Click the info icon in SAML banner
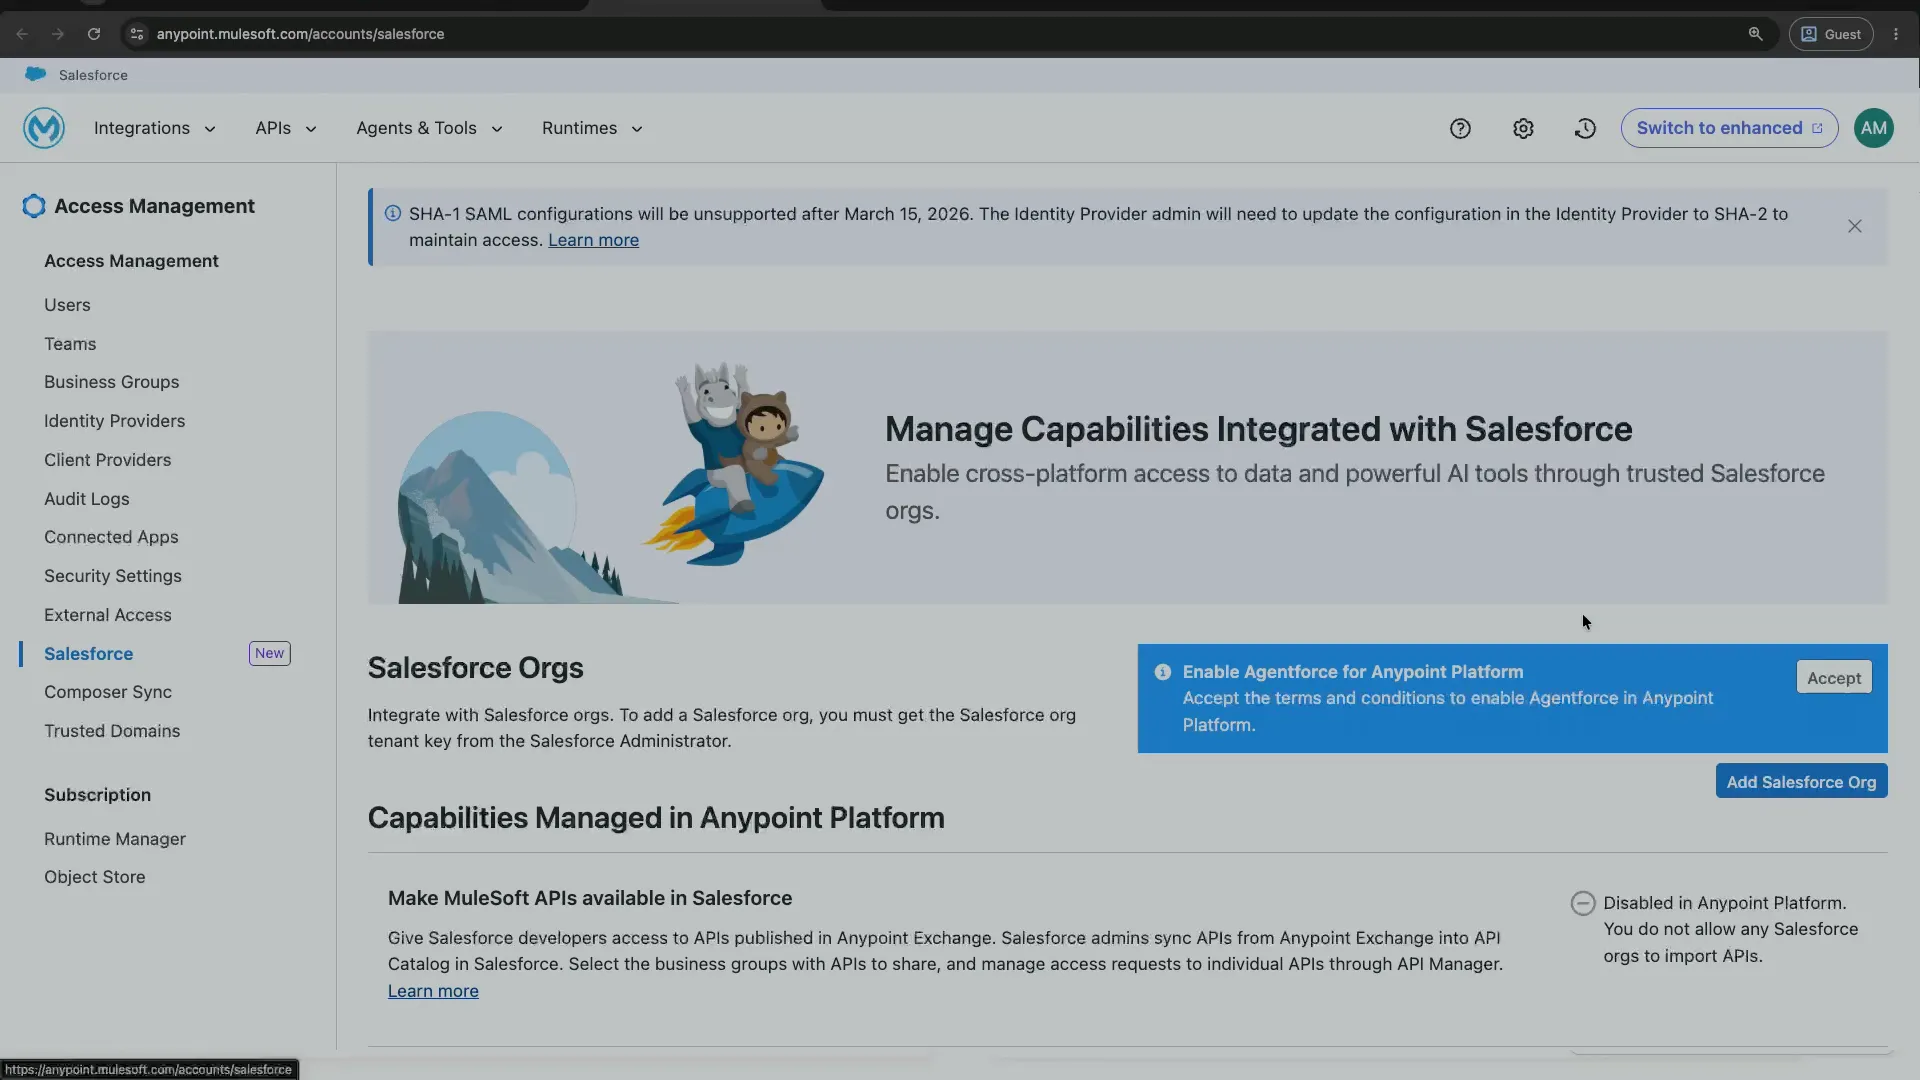1920x1080 pixels. point(393,213)
